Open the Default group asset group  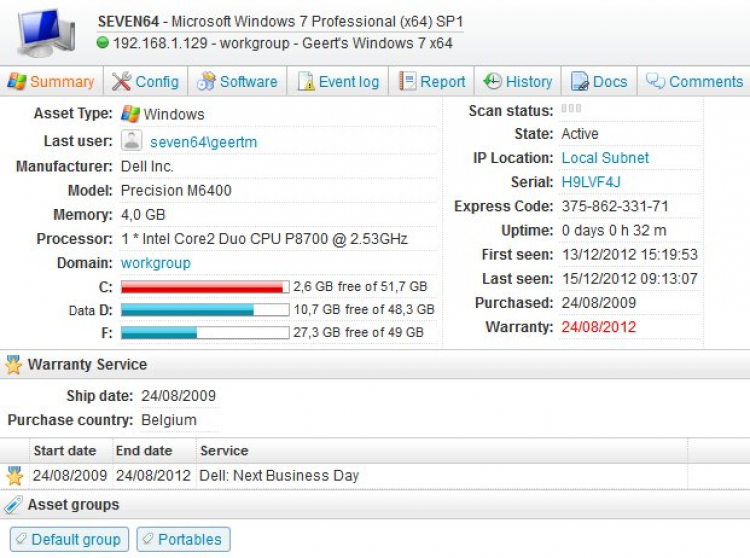[69, 539]
